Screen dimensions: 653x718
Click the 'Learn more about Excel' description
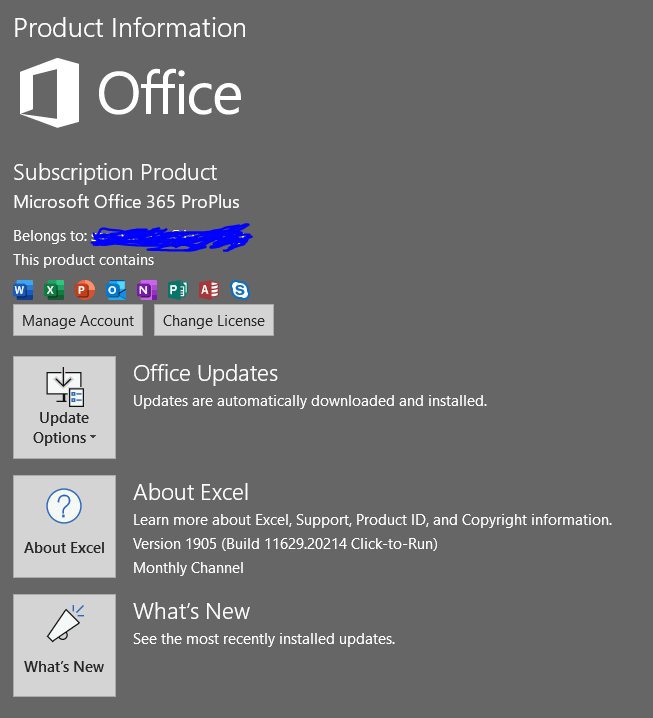373,520
